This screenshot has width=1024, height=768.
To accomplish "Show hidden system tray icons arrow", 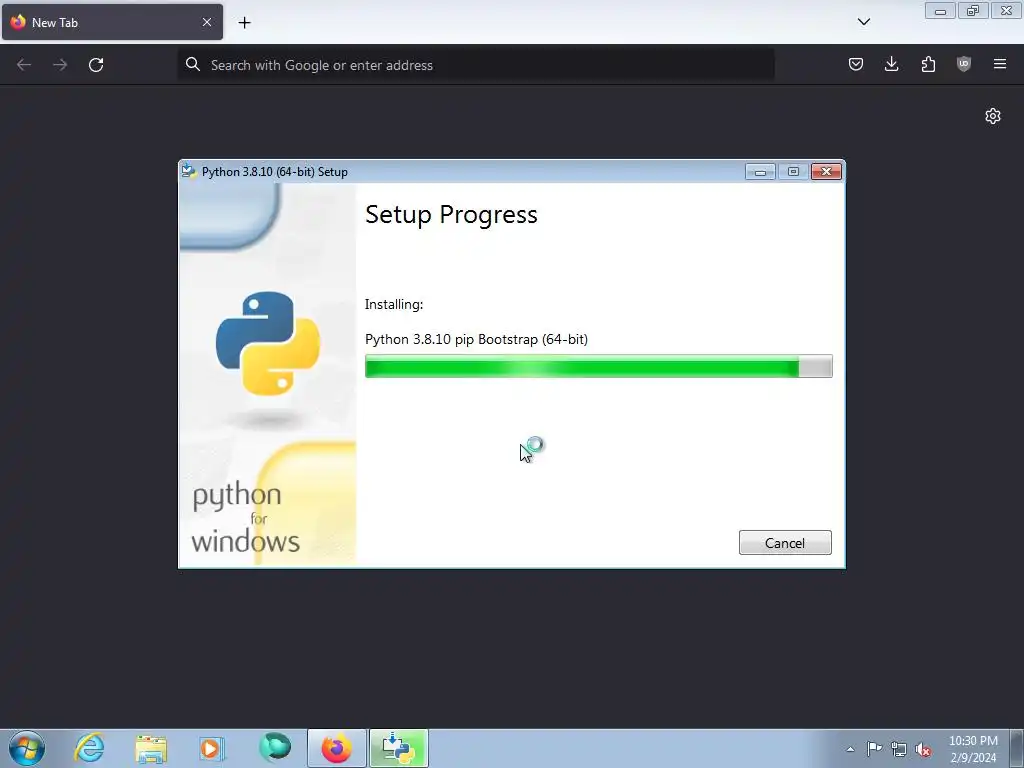I will click(850, 749).
